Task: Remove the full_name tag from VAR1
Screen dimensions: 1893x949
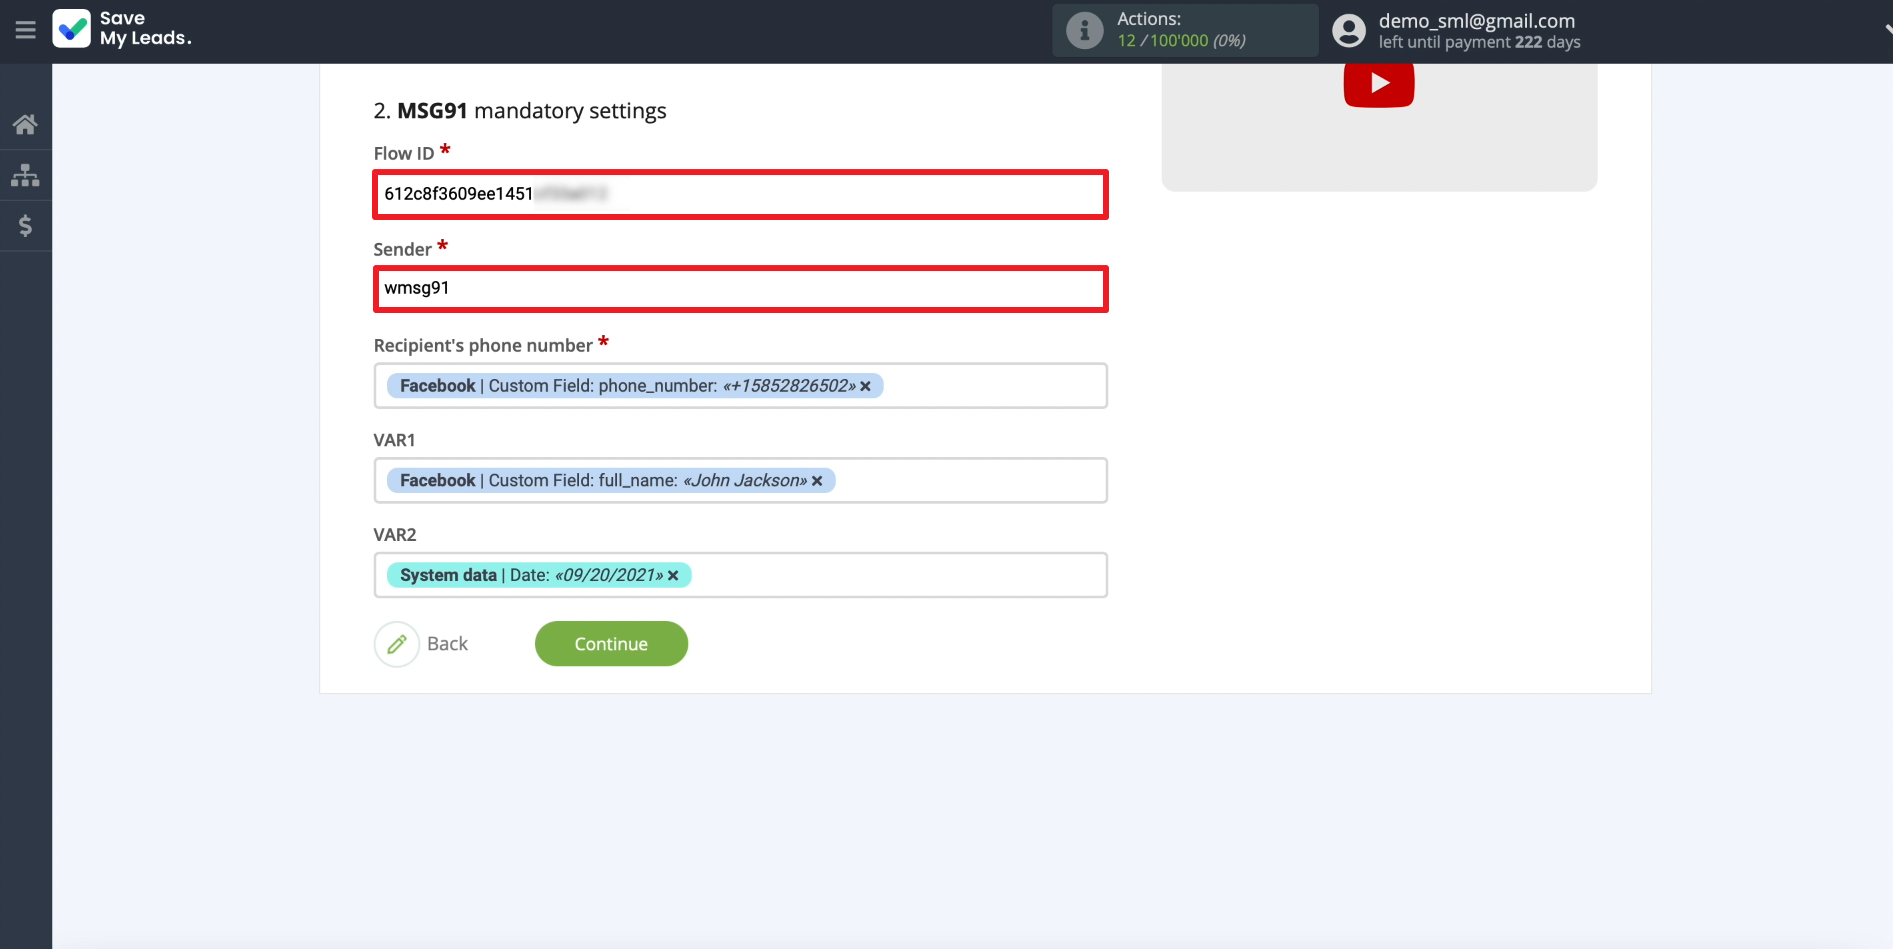Action: click(x=817, y=481)
